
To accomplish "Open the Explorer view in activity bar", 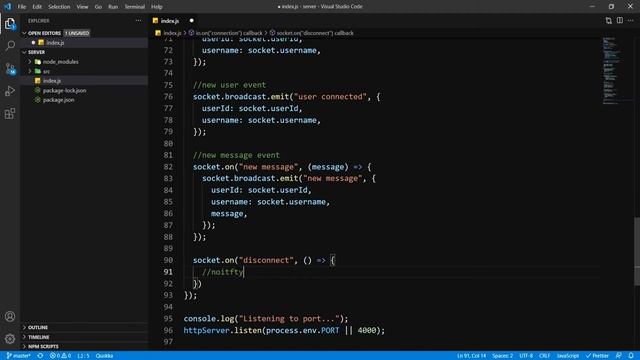I will click(10, 24).
